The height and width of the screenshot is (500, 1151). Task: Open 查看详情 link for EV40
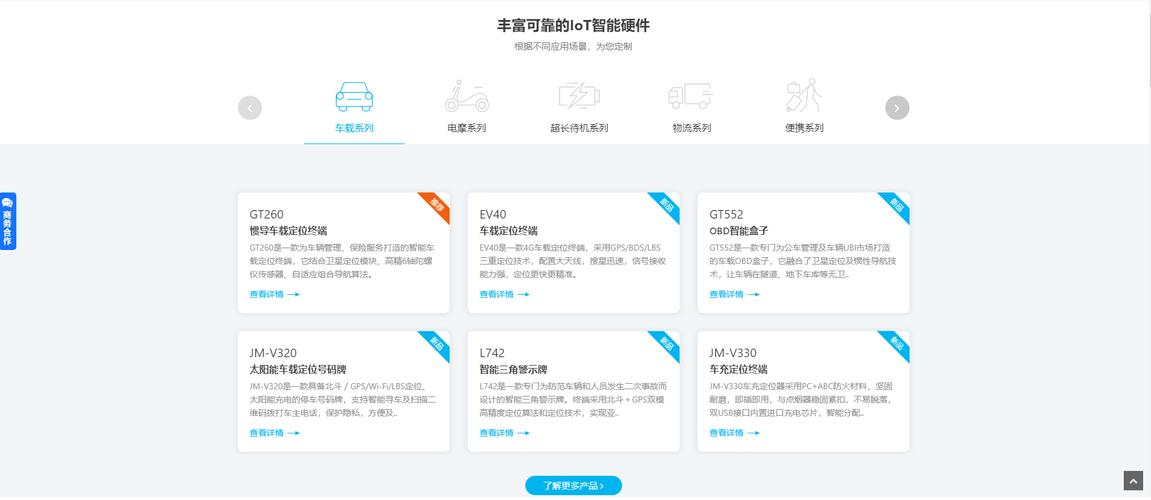[x=504, y=294]
